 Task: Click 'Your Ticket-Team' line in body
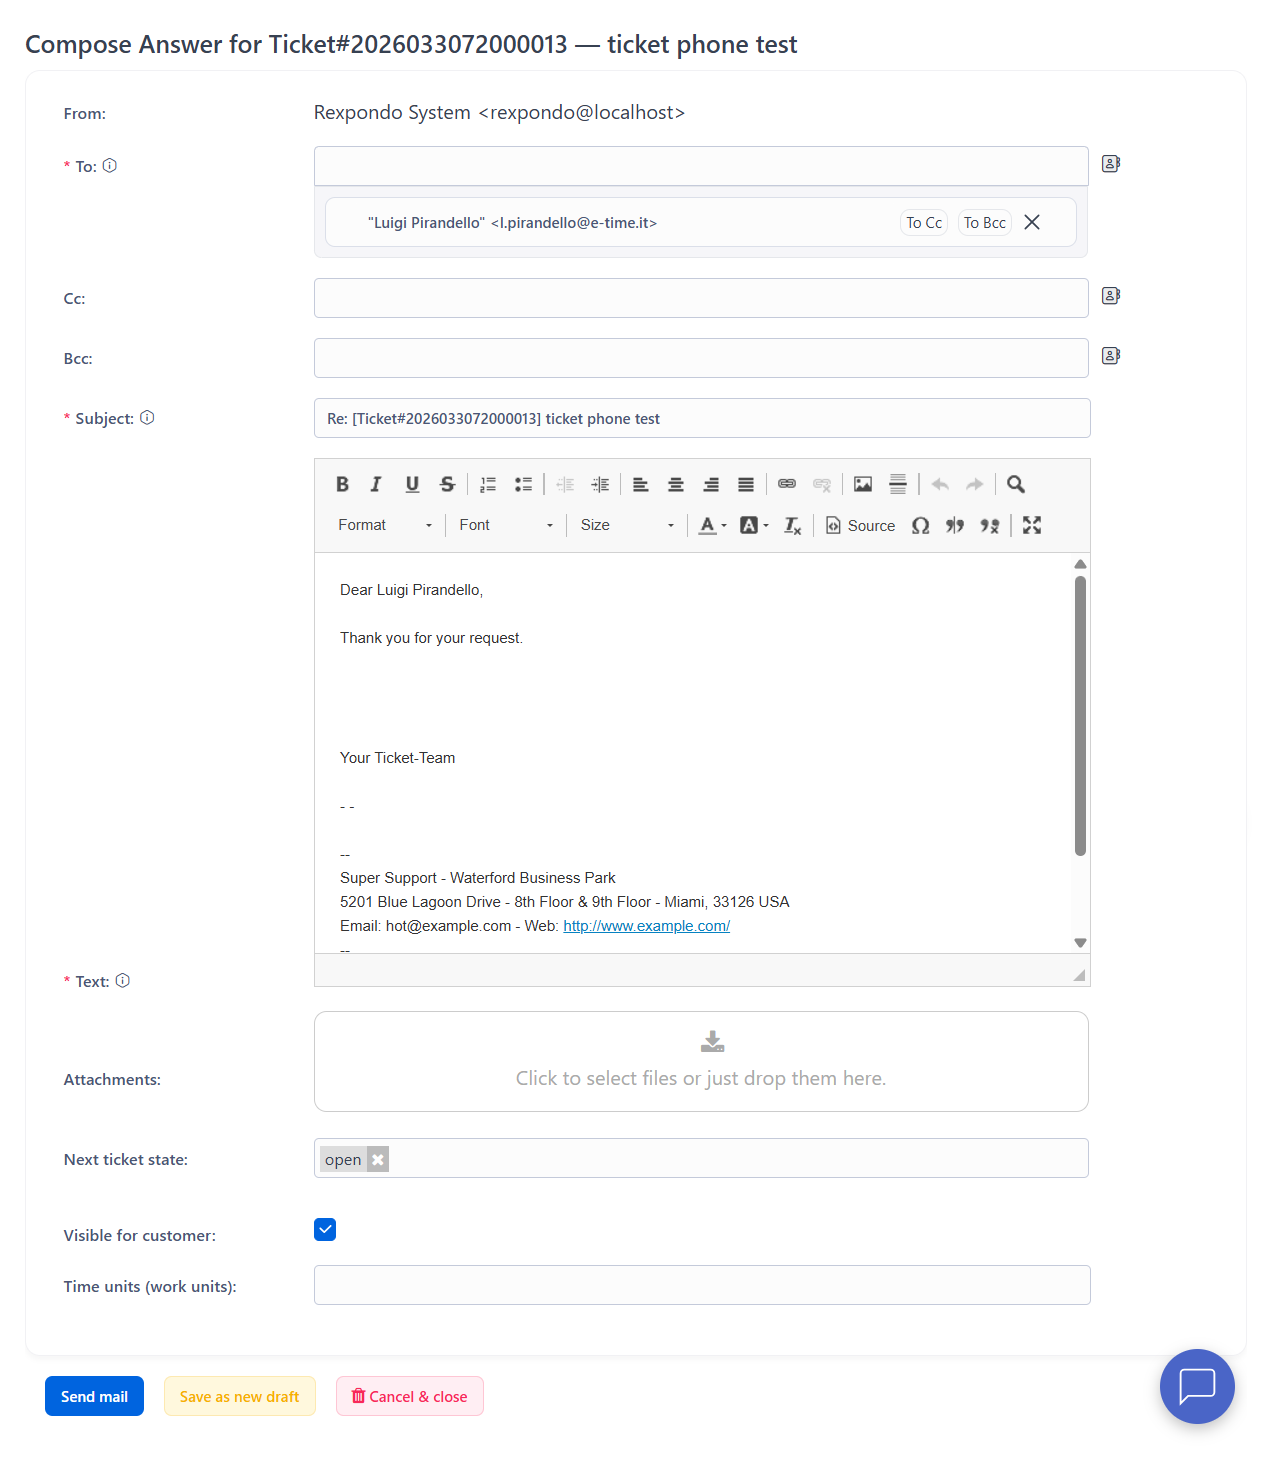[397, 758]
